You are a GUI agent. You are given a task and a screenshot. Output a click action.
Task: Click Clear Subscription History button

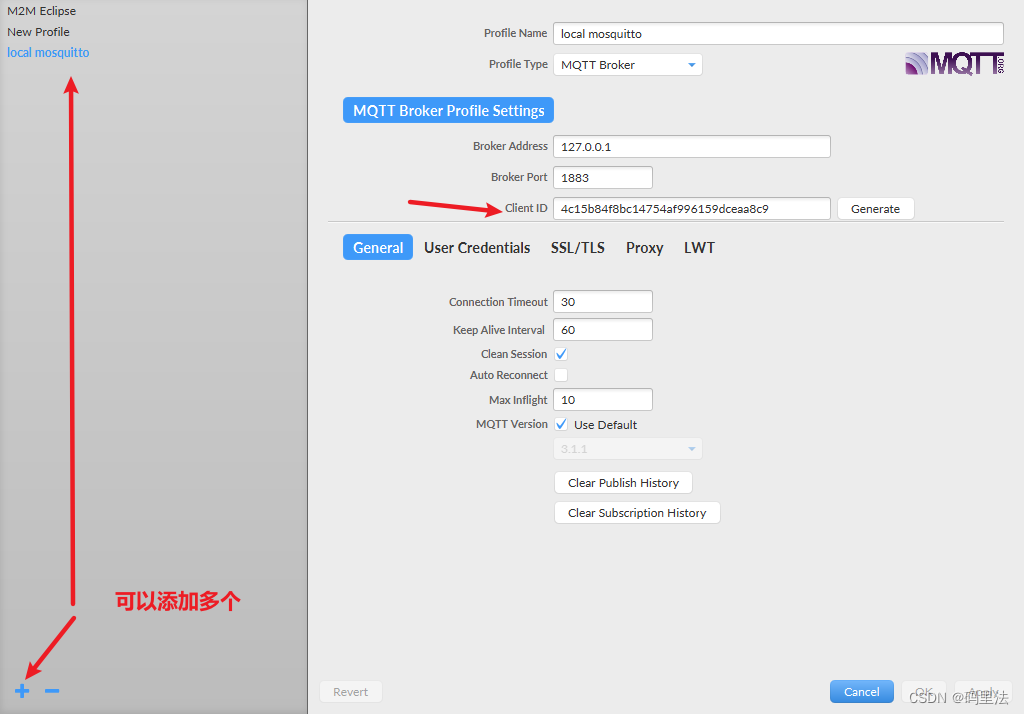pos(637,513)
